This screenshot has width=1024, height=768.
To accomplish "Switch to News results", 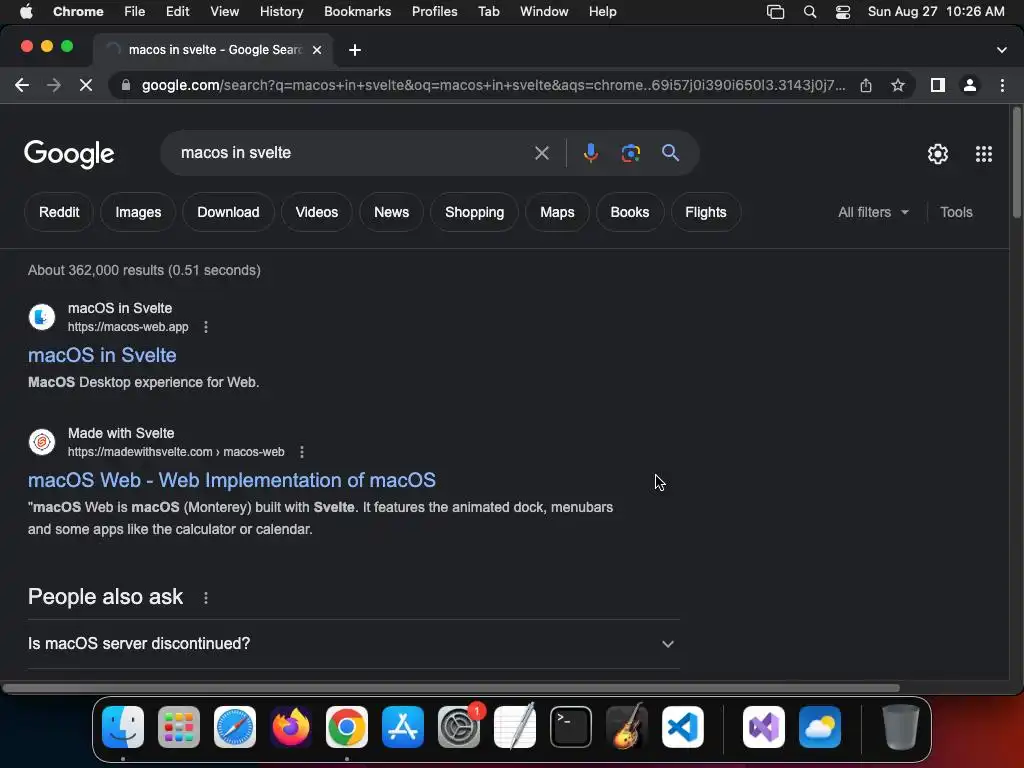I will pyautogui.click(x=391, y=212).
